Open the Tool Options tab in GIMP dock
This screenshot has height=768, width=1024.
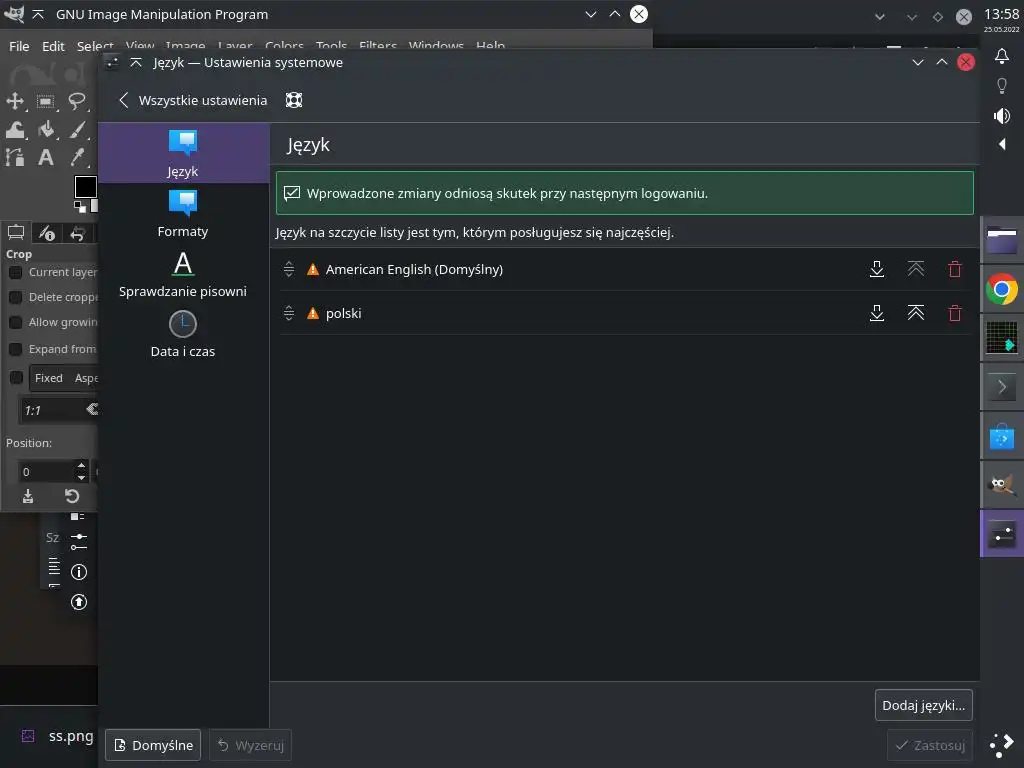(x=16, y=232)
